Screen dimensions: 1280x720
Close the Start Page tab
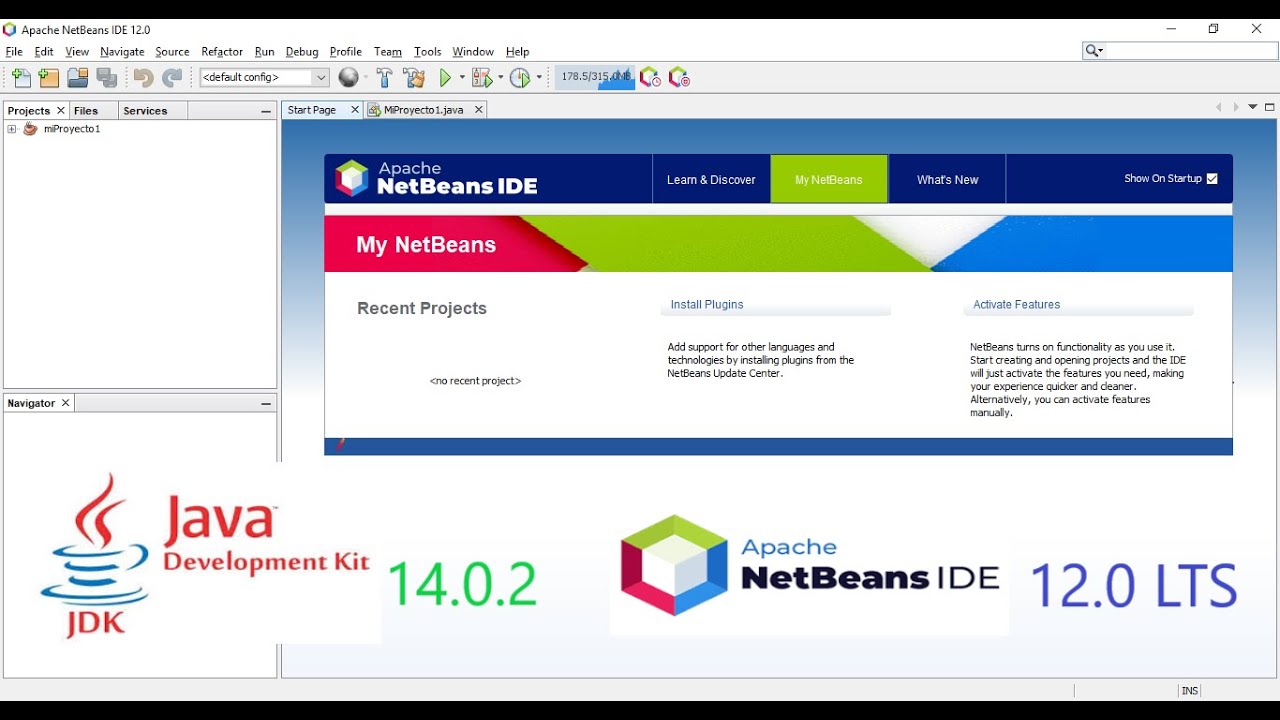coord(354,110)
